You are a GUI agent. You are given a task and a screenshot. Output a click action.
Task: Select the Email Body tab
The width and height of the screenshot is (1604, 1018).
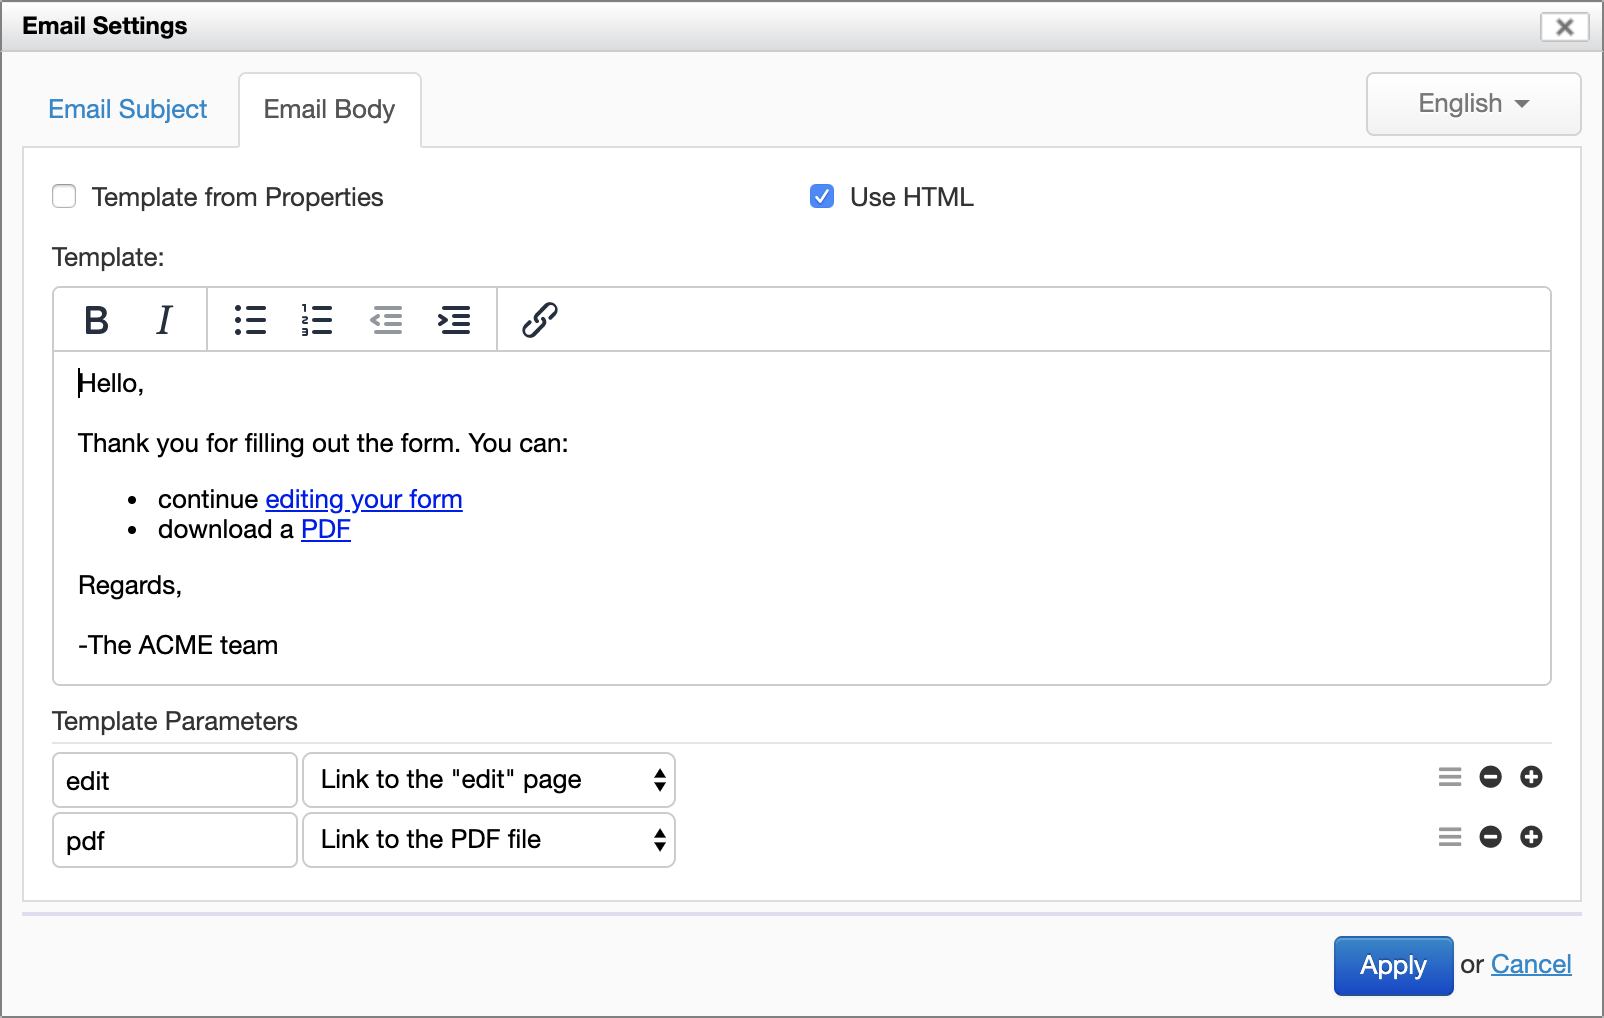pyautogui.click(x=329, y=109)
